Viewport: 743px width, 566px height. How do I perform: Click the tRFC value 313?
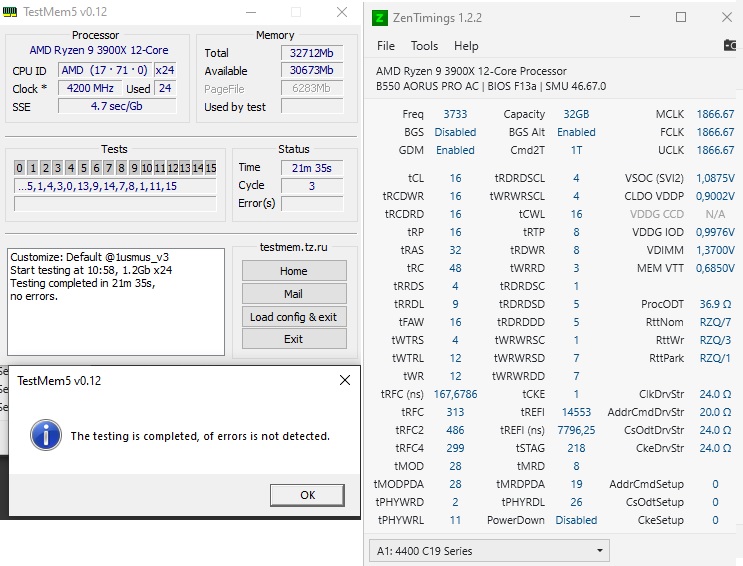point(455,412)
